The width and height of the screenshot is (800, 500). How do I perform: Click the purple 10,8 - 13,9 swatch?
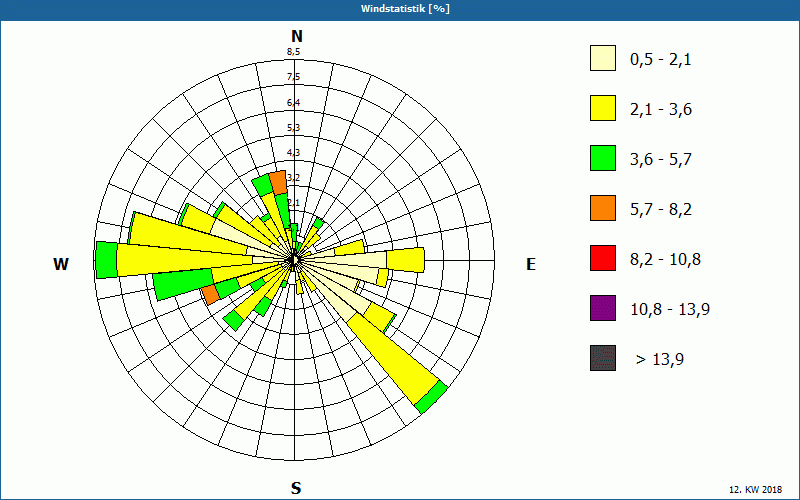603,308
